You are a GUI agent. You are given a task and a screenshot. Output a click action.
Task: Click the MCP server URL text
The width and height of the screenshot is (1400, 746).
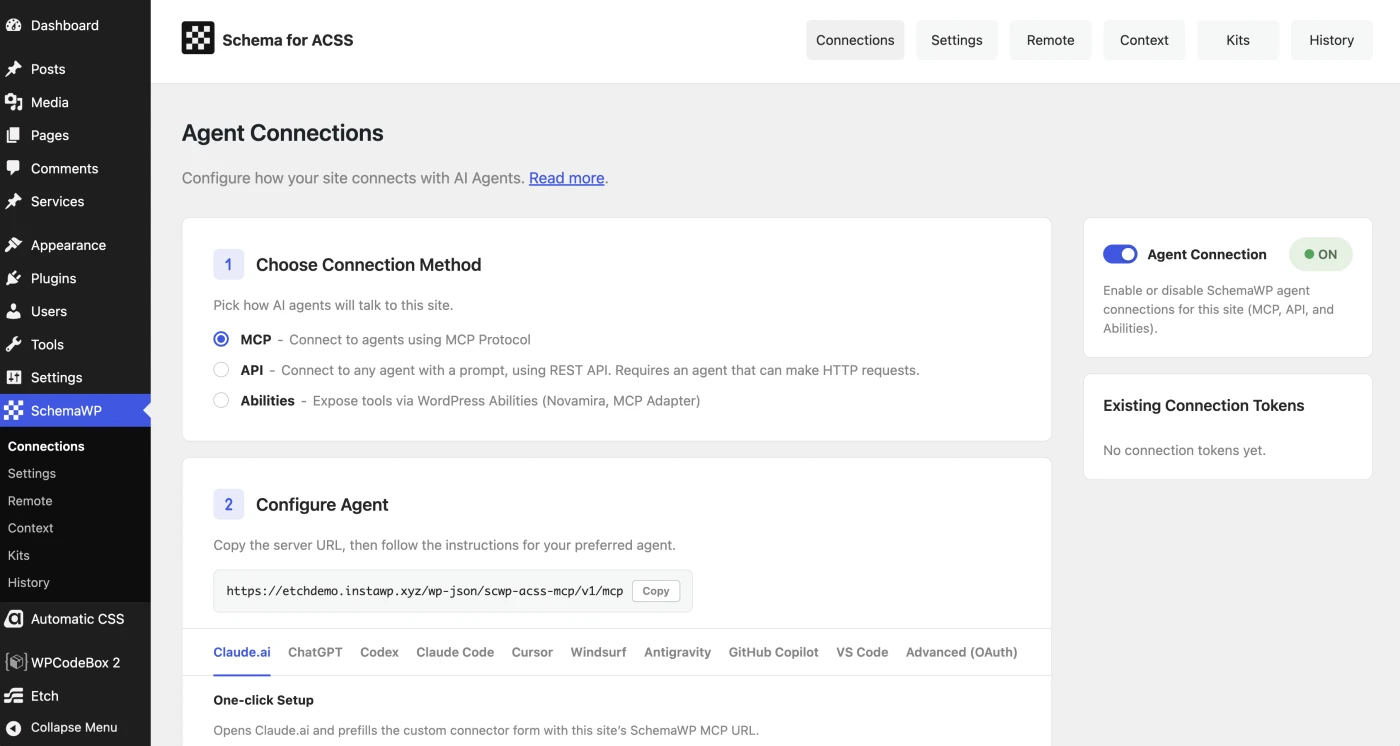(425, 591)
